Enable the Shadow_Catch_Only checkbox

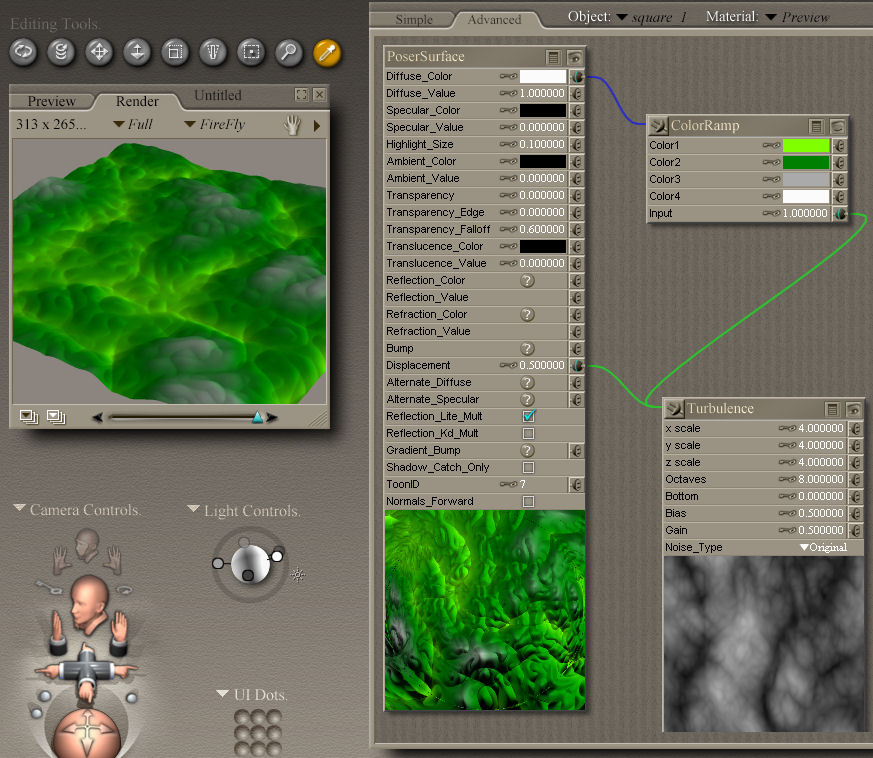(529, 467)
